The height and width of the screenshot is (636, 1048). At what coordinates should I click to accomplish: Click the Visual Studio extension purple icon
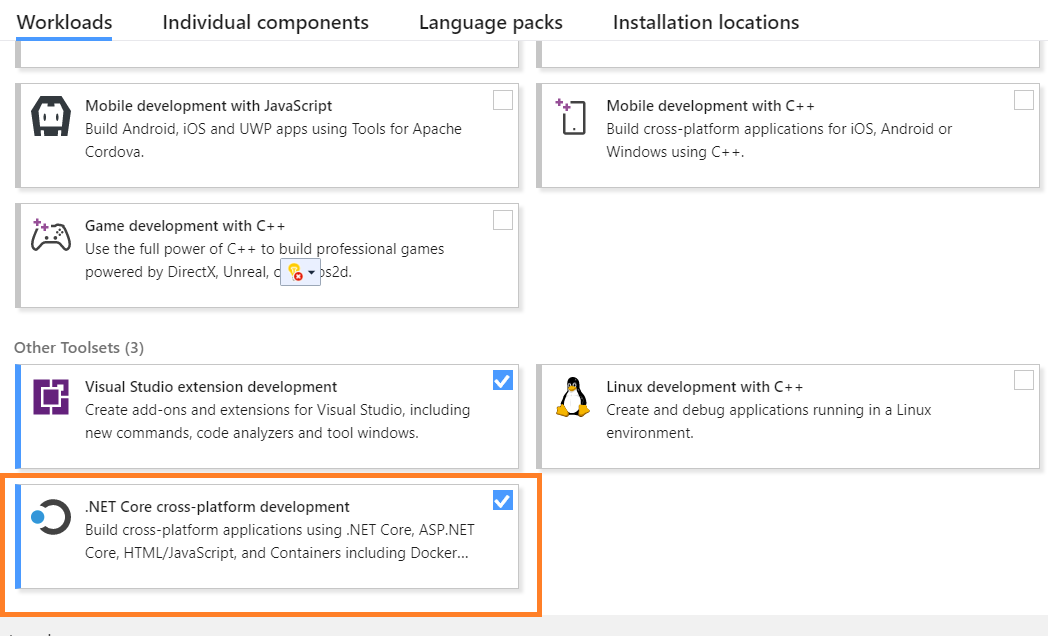click(x=51, y=397)
